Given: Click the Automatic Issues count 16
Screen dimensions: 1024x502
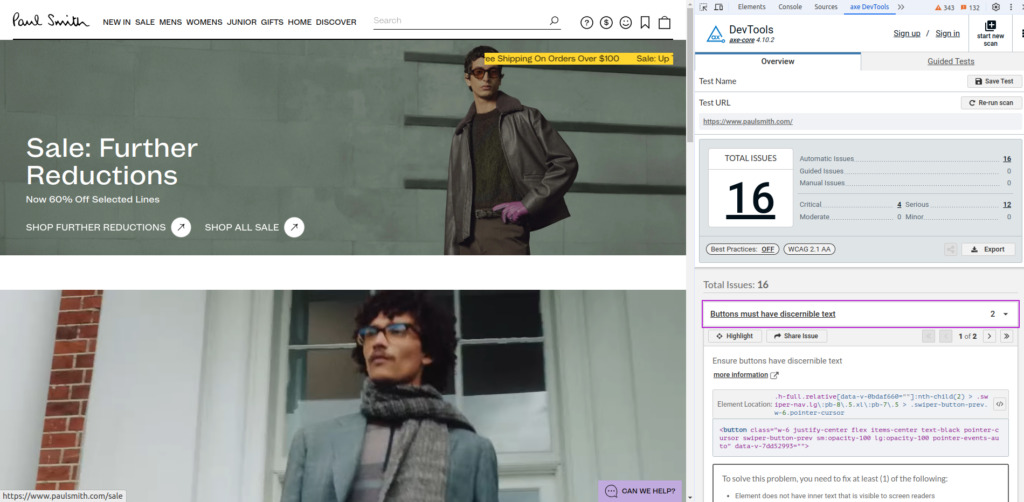Looking at the screenshot, I should coord(1007,159).
